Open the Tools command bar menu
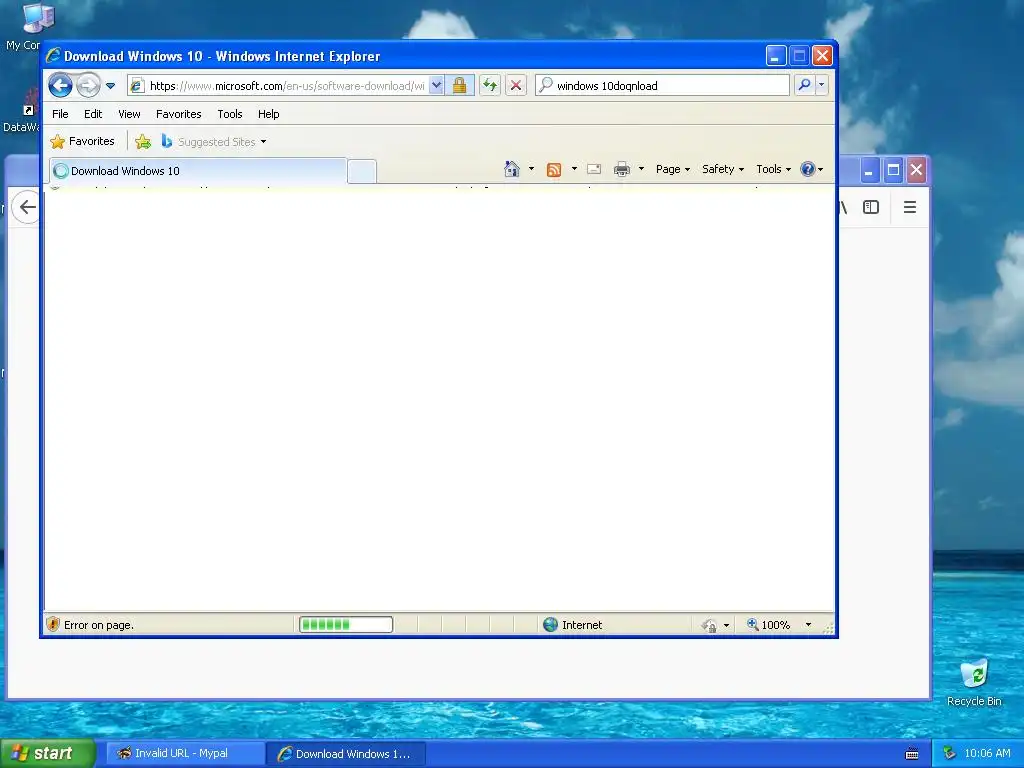The image size is (1024, 768). click(773, 169)
